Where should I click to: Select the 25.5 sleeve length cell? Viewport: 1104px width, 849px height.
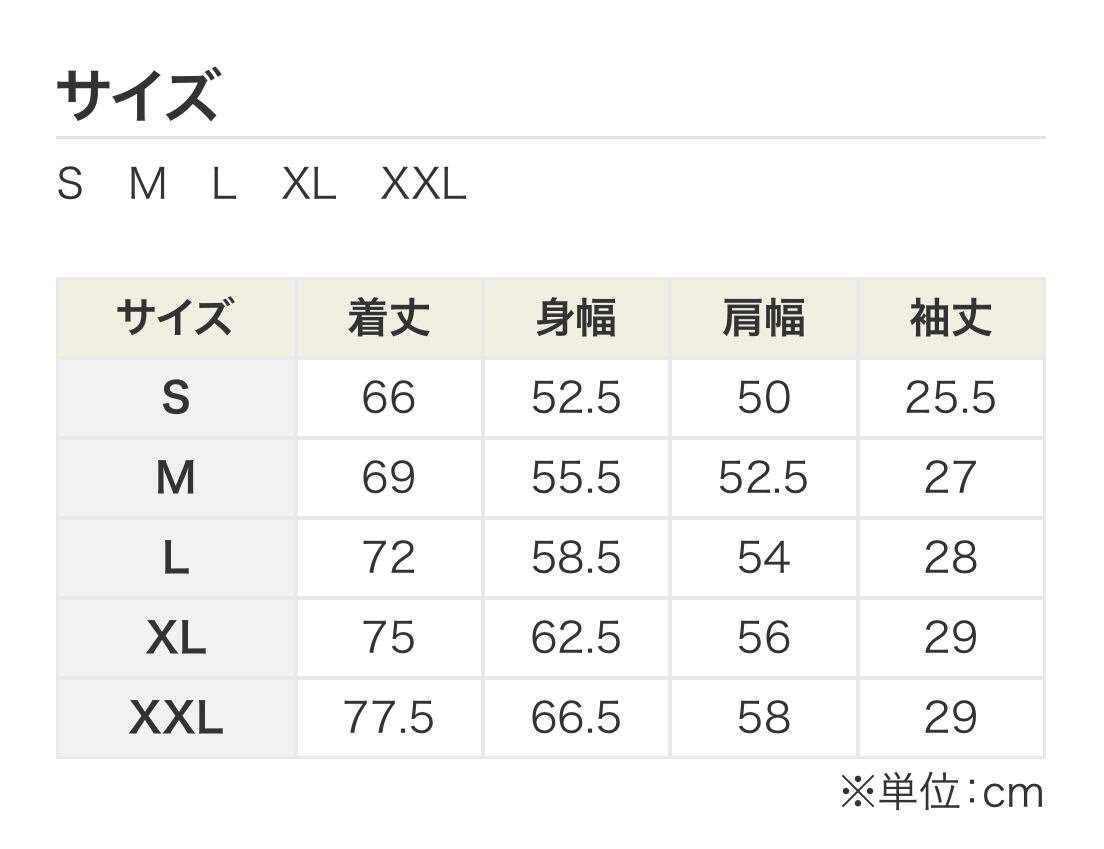950,399
